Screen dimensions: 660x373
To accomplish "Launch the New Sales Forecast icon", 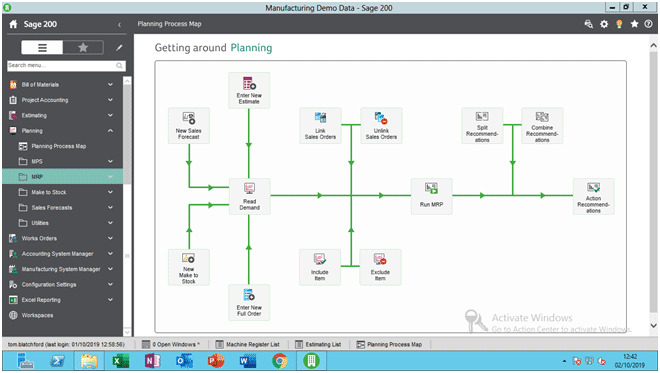I will coord(189,125).
